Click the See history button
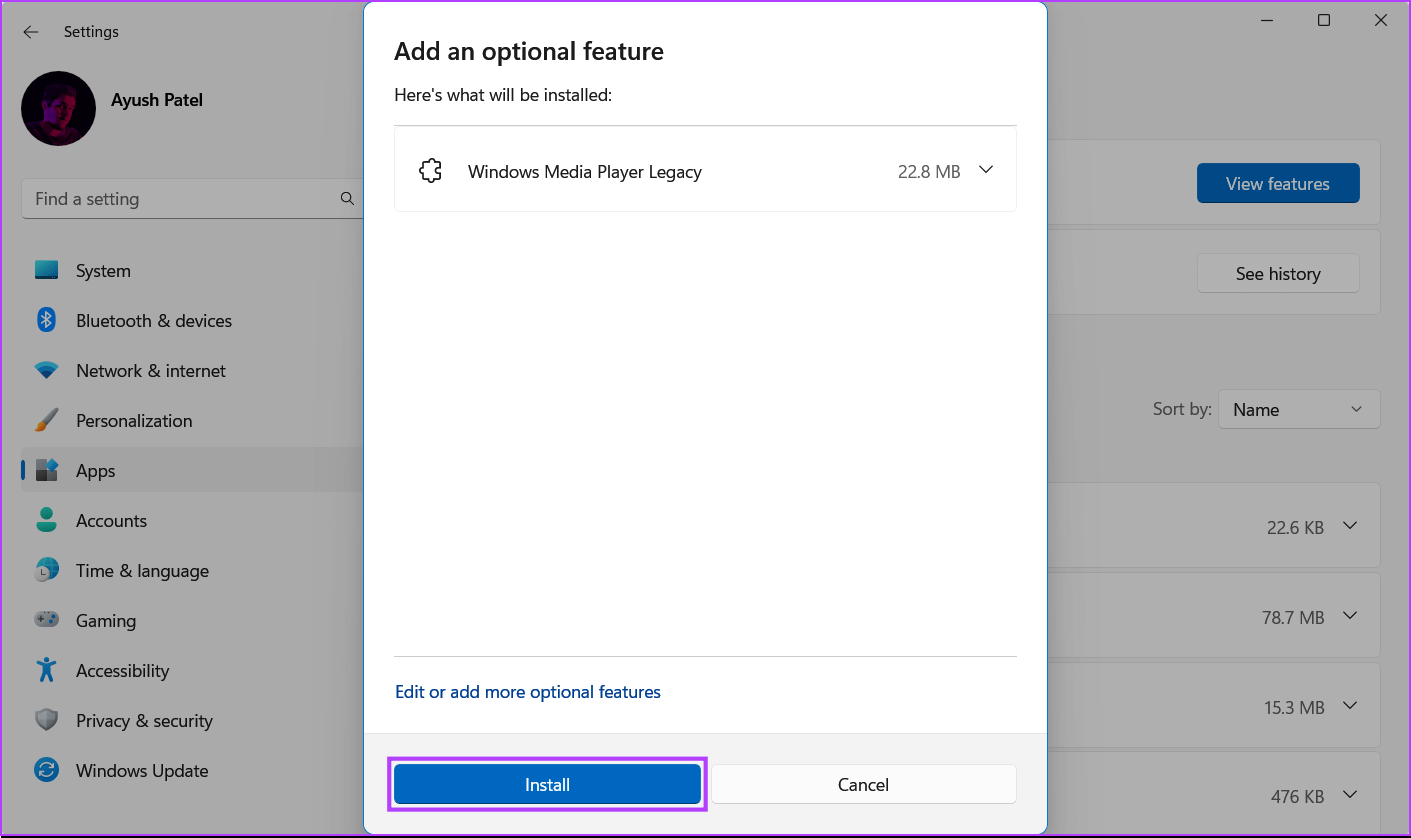 1278,274
